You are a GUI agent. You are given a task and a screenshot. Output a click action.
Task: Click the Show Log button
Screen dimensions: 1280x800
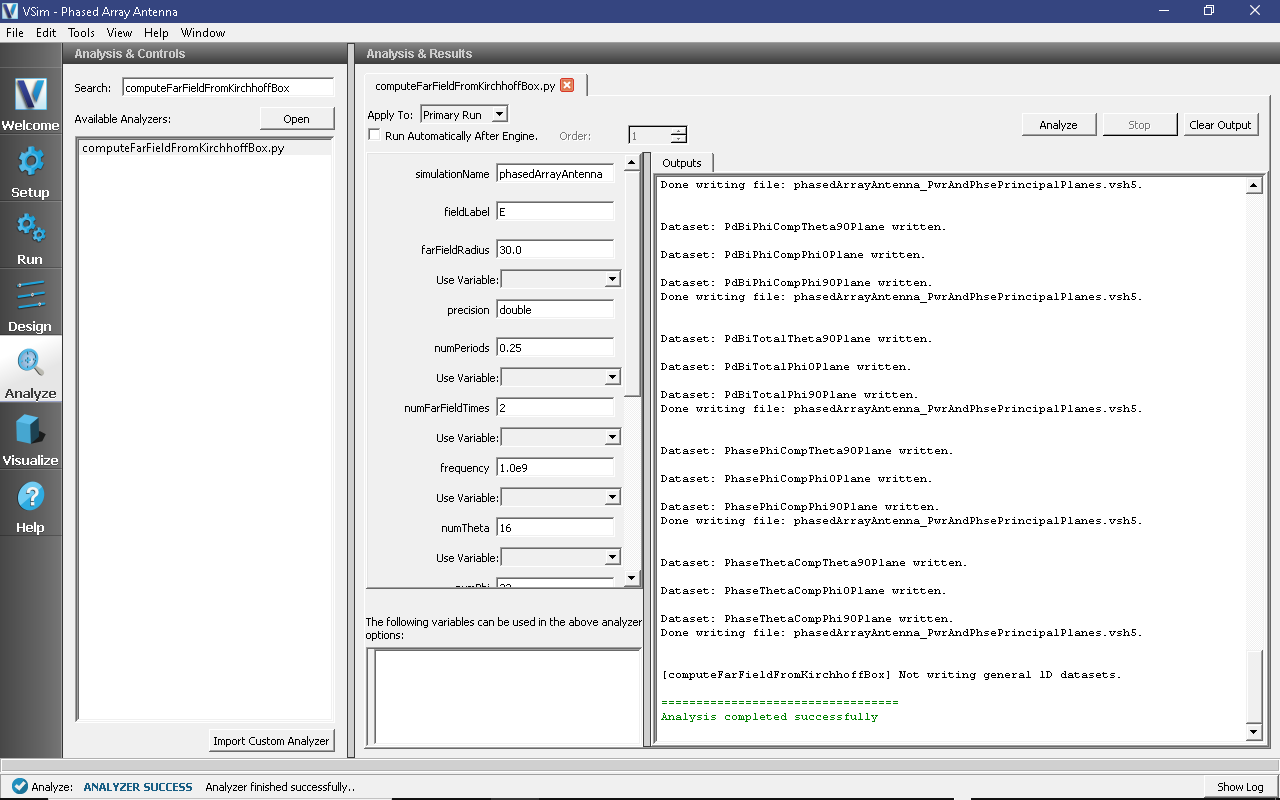(1240, 787)
